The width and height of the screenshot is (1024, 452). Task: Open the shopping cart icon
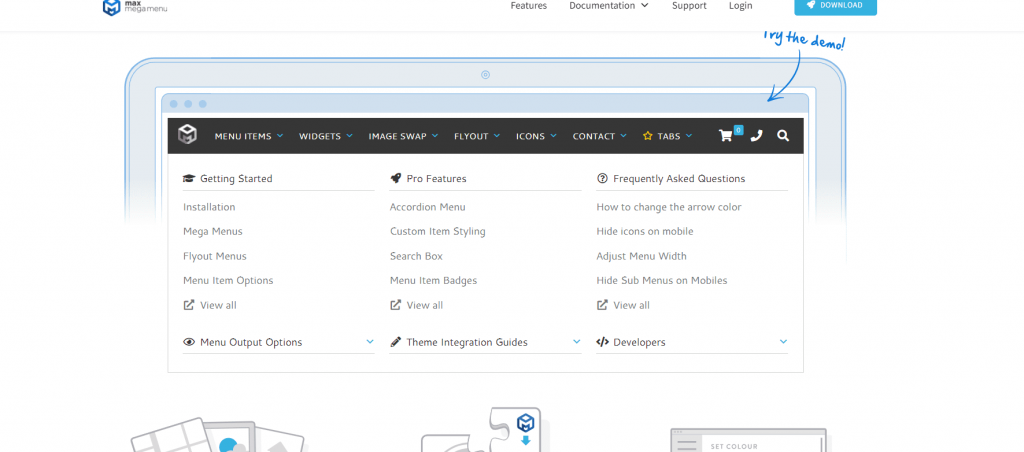coord(726,136)
